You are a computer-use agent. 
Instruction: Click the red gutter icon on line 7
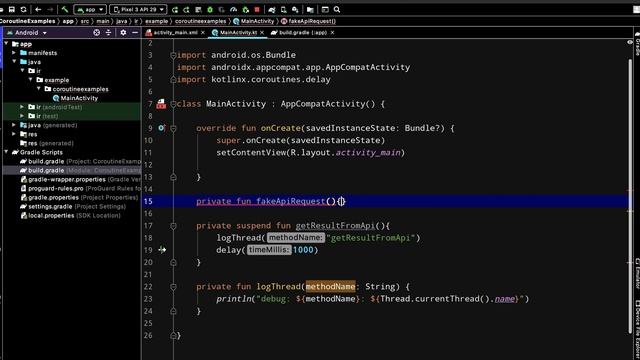pos(161,104)
